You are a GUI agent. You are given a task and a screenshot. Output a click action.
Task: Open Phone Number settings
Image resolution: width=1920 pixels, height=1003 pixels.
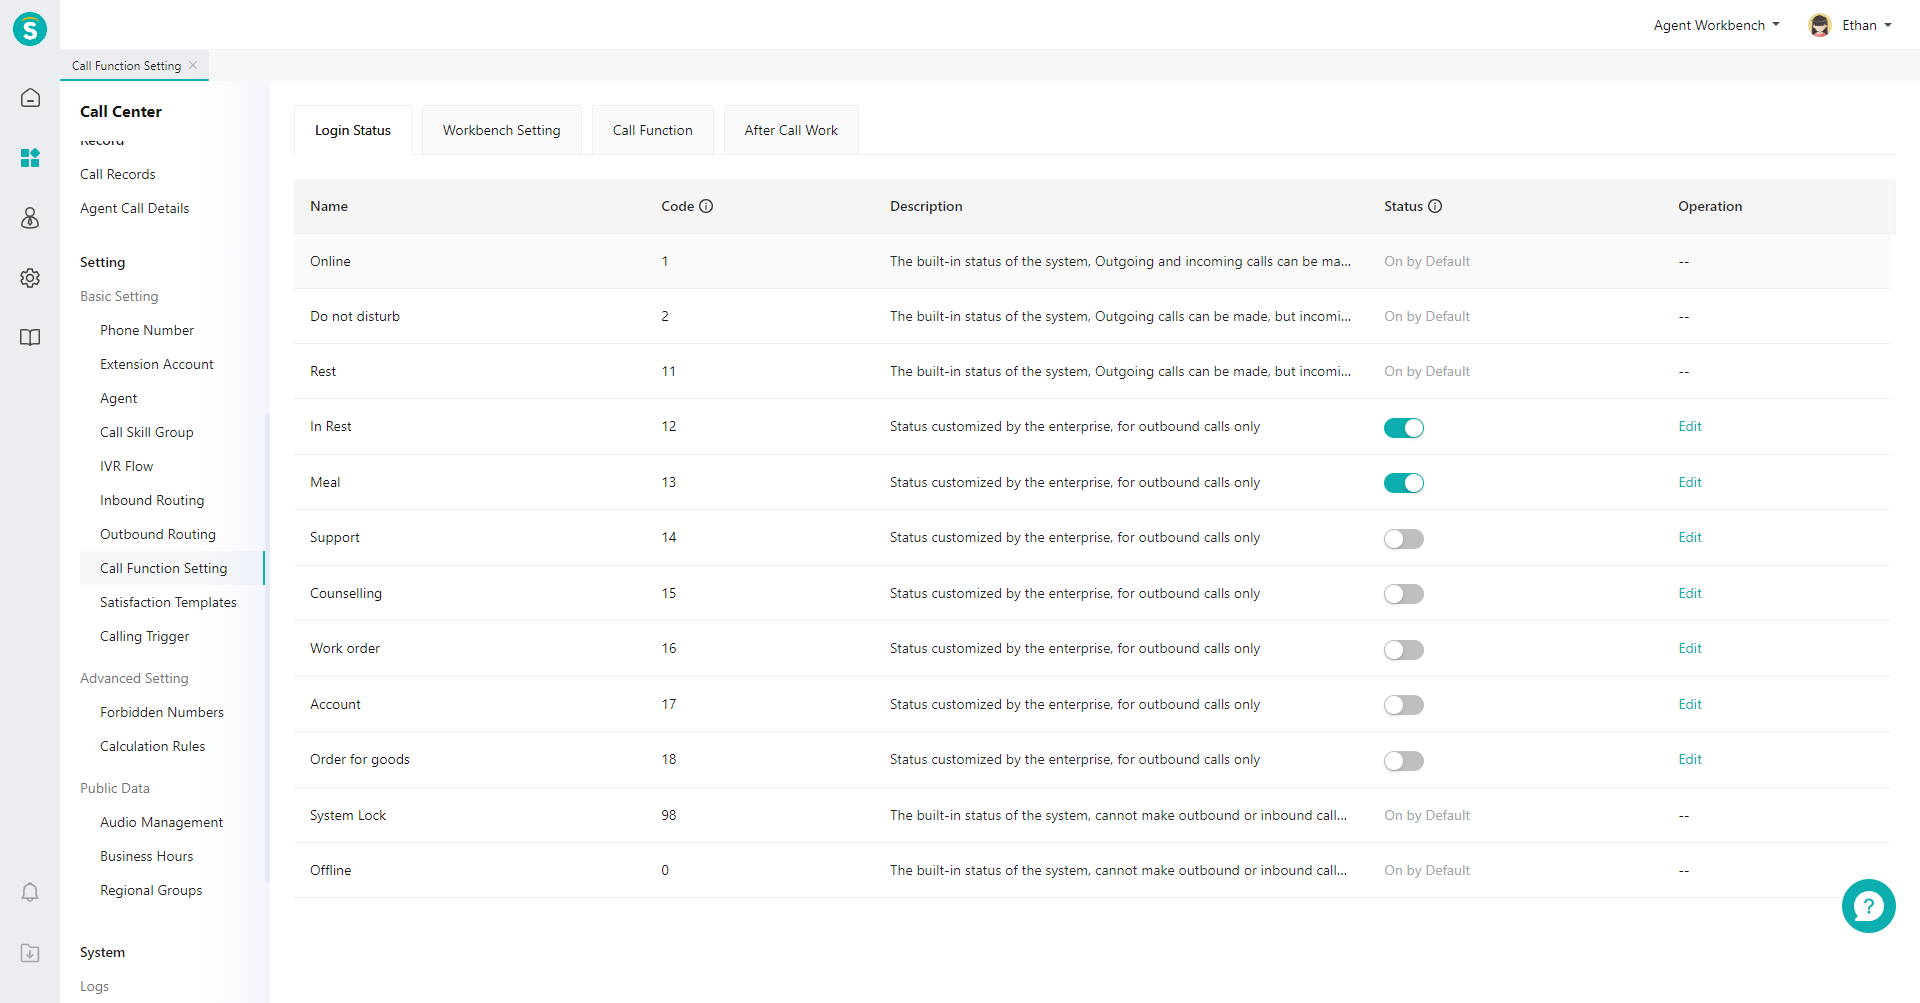pos(147,330)
